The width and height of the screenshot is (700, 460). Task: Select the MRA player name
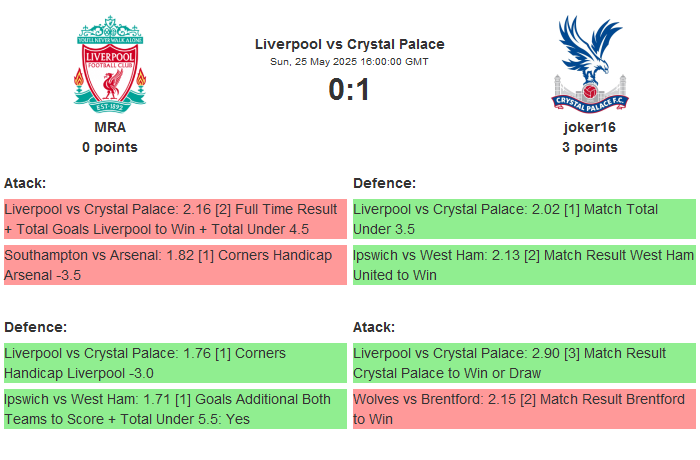point(110,127)
